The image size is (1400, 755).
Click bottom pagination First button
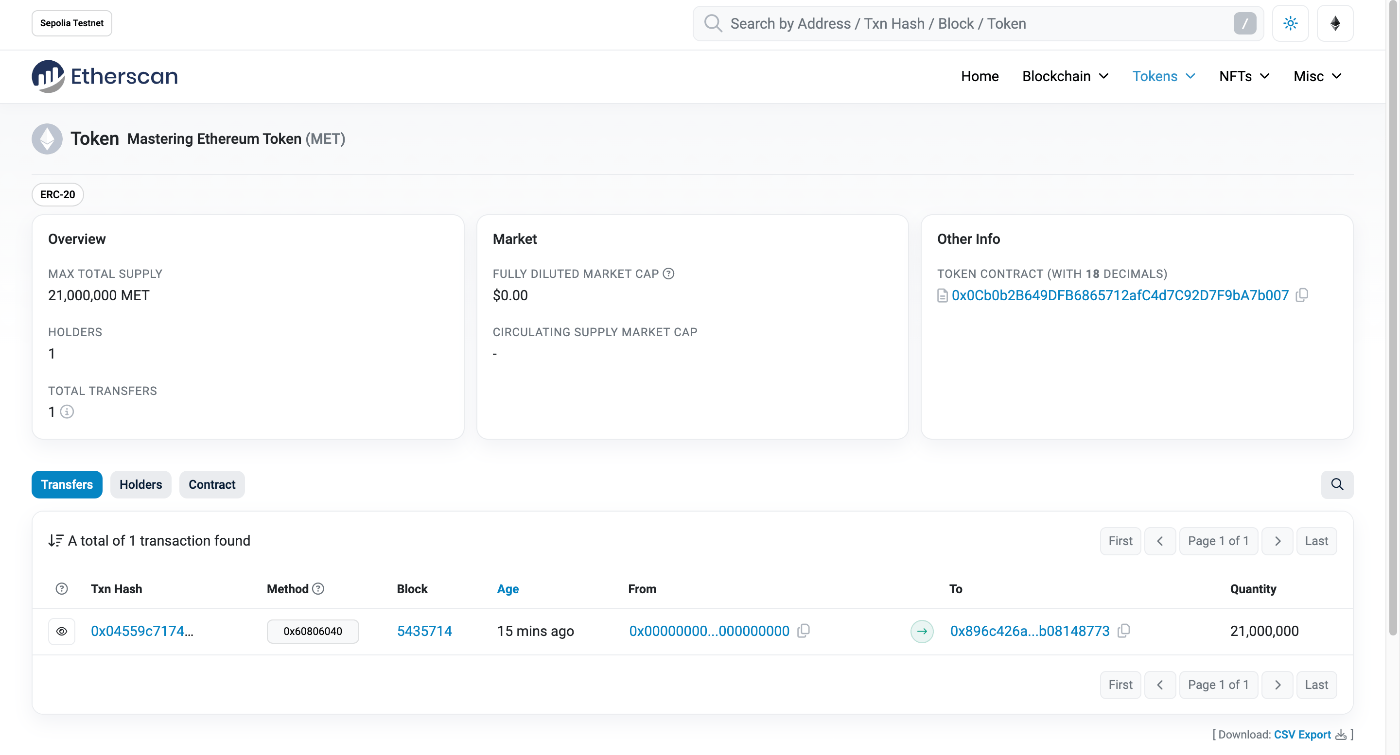pyautogui.click(x=1121, y=685)
